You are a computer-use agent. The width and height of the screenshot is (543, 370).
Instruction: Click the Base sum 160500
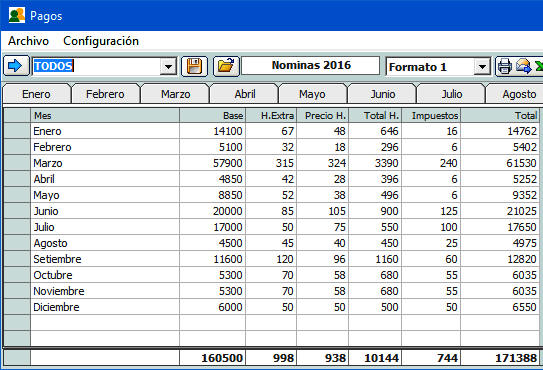pyautogui.click(x=212, y=358)
